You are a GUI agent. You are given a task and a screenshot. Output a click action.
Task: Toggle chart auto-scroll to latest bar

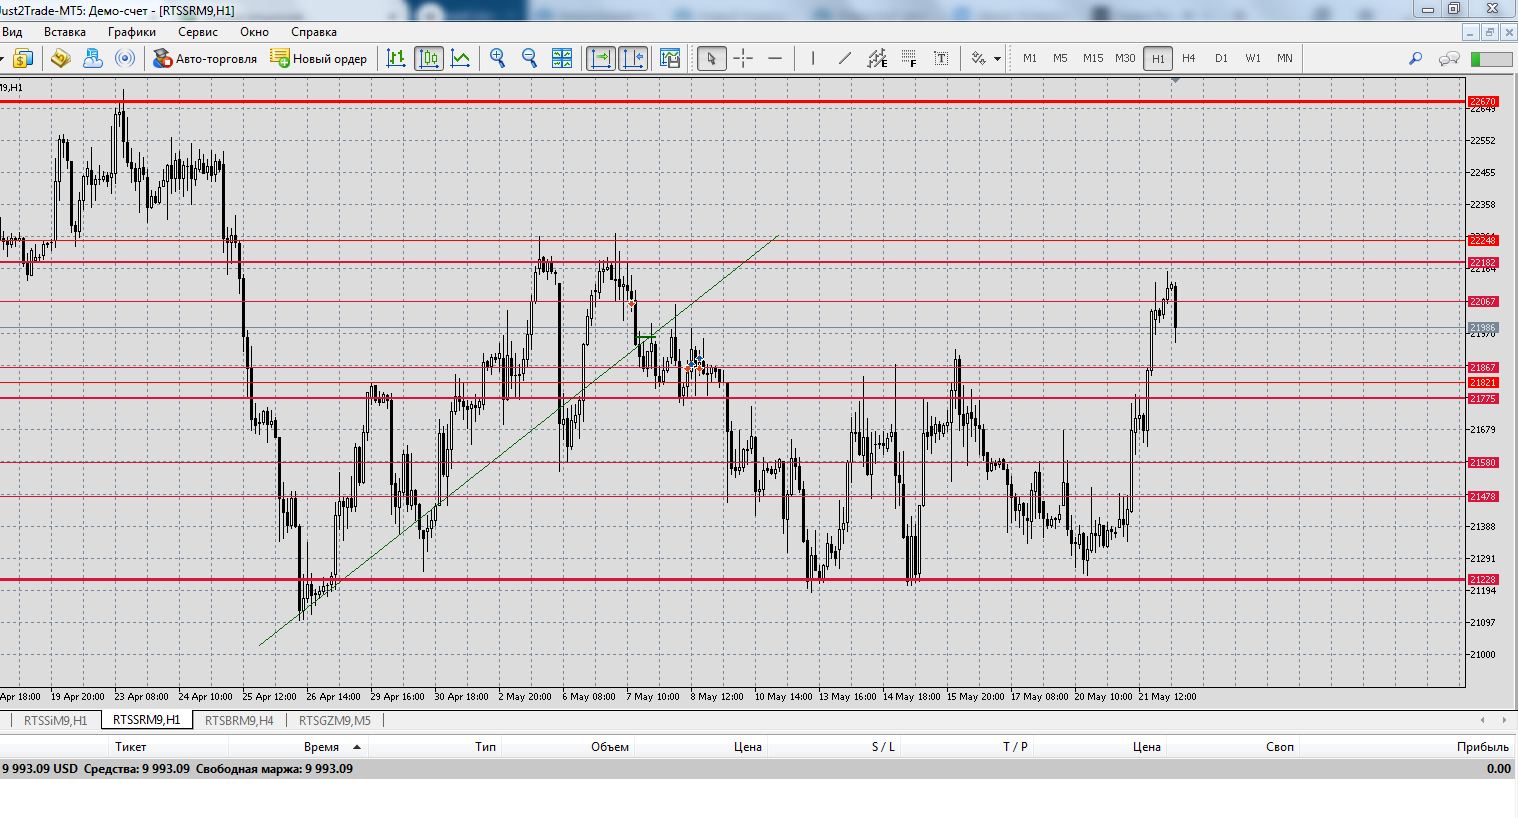[600, 58]
